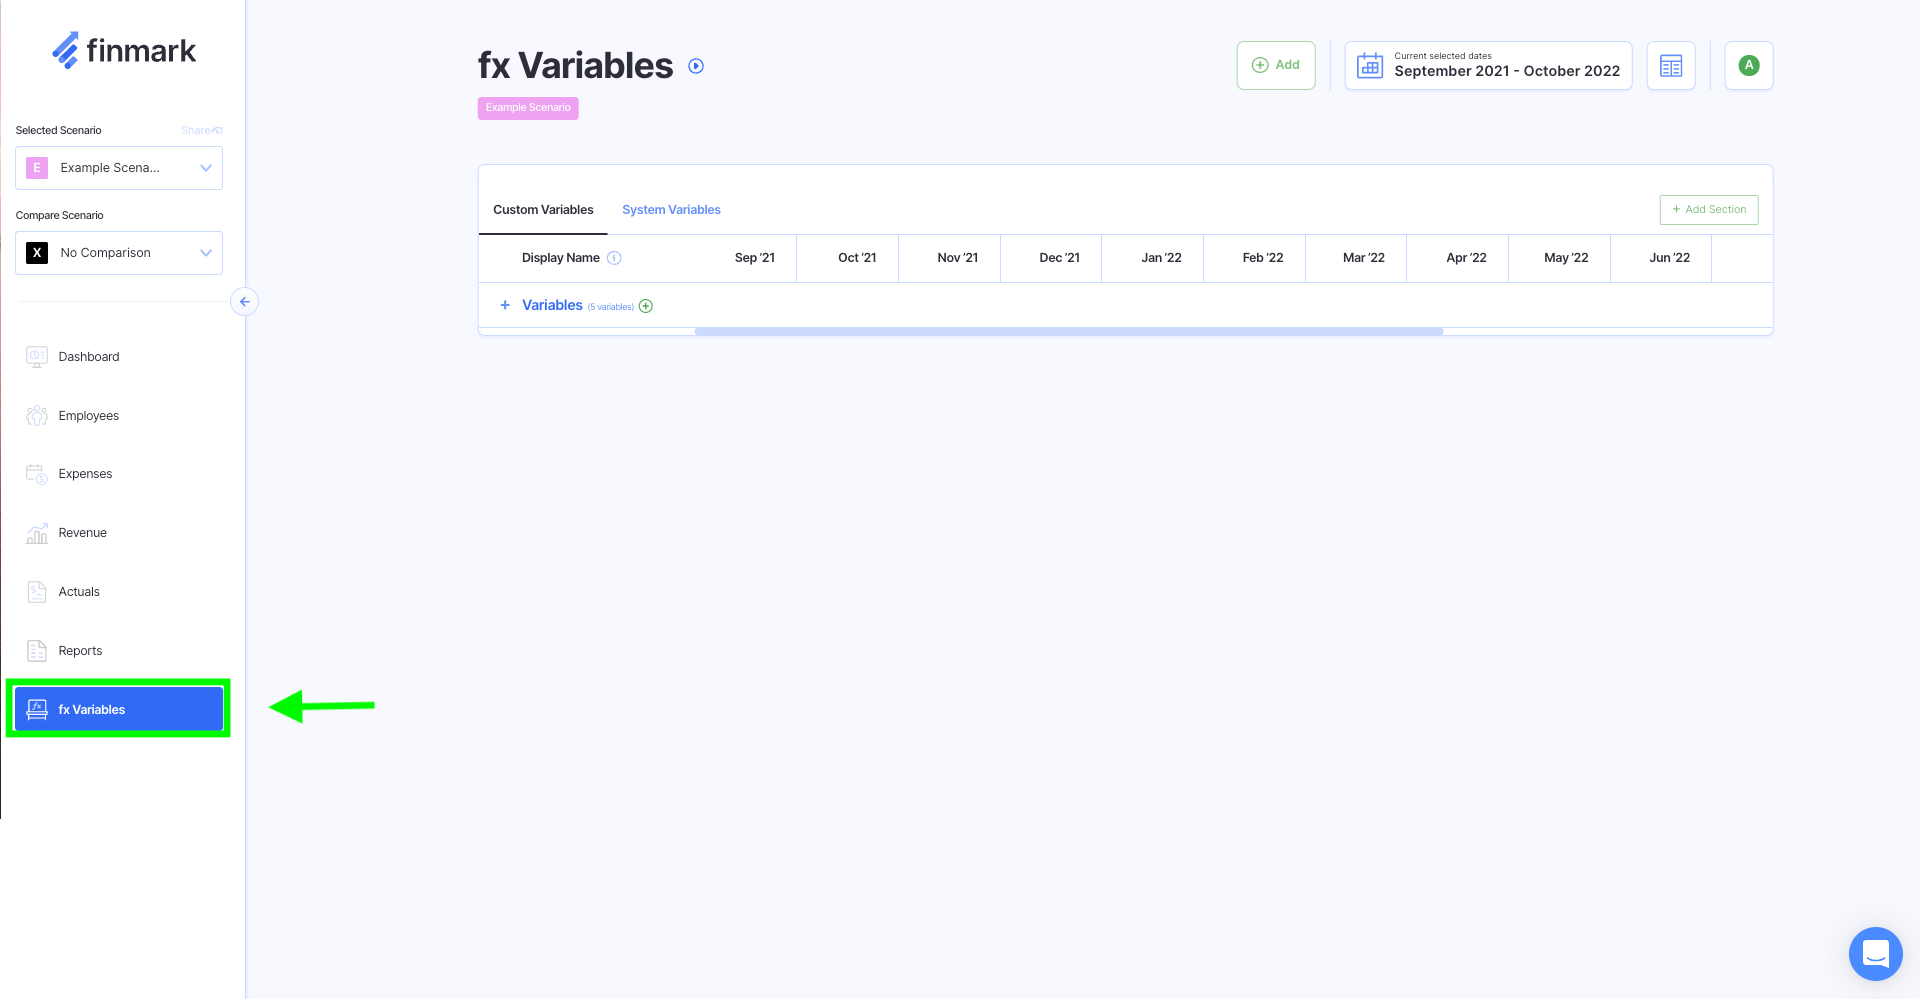The width and height of the screenshot is (1920, 999).
Task: Collapse the sidebar with the arrow button
Action: coord(244,301)
